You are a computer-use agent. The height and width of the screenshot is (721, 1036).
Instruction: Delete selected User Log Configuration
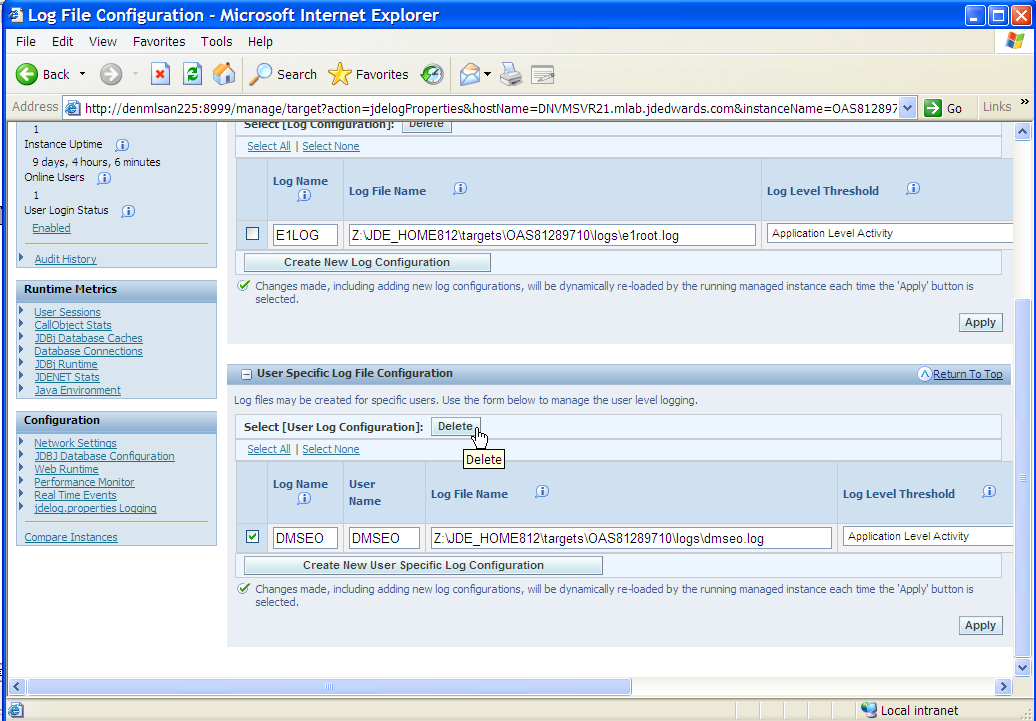point(455,426)
